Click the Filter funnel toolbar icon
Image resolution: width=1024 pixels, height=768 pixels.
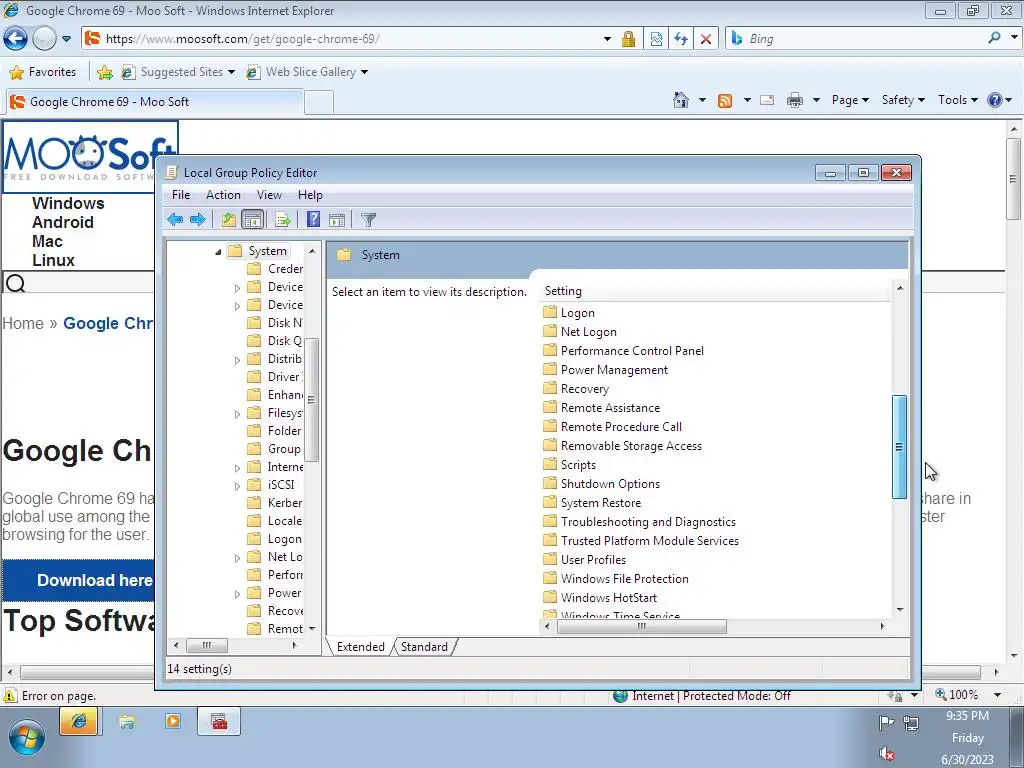368,220
